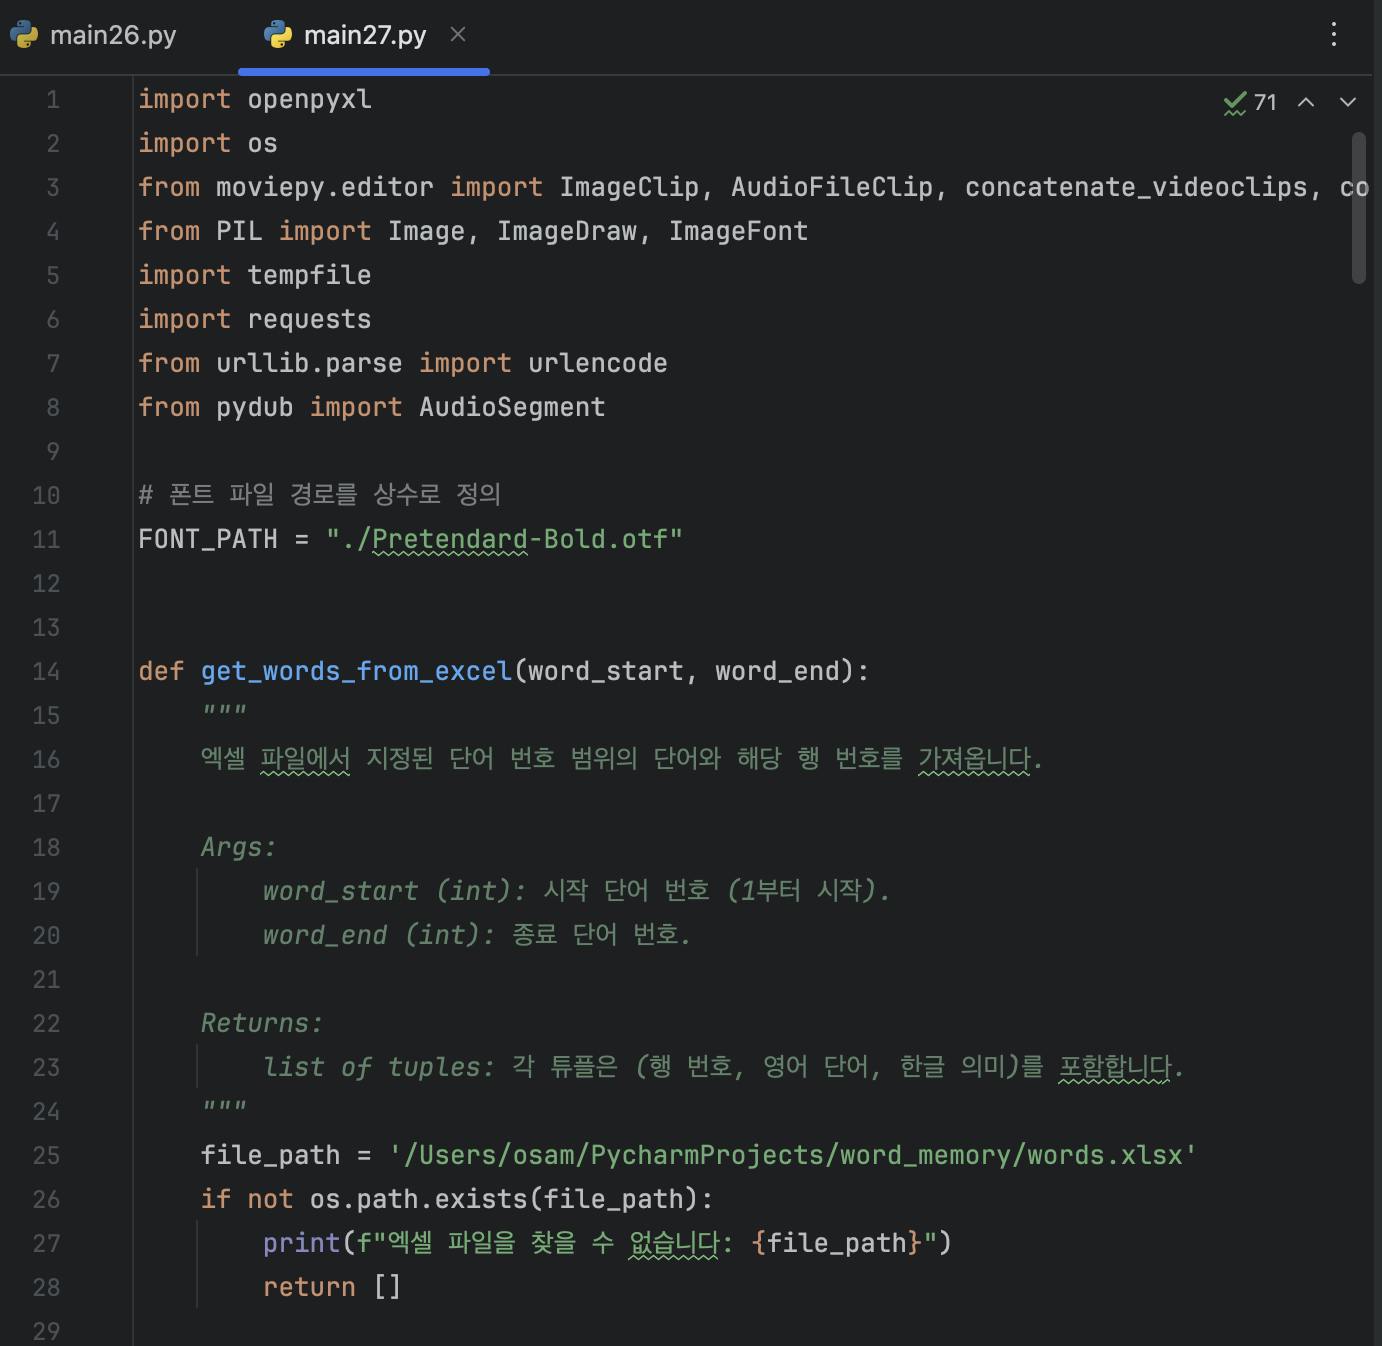Screen dimensions: 1382x1346
Task: Jump to next highlighted problem arrow
Action: (1348, 102)
